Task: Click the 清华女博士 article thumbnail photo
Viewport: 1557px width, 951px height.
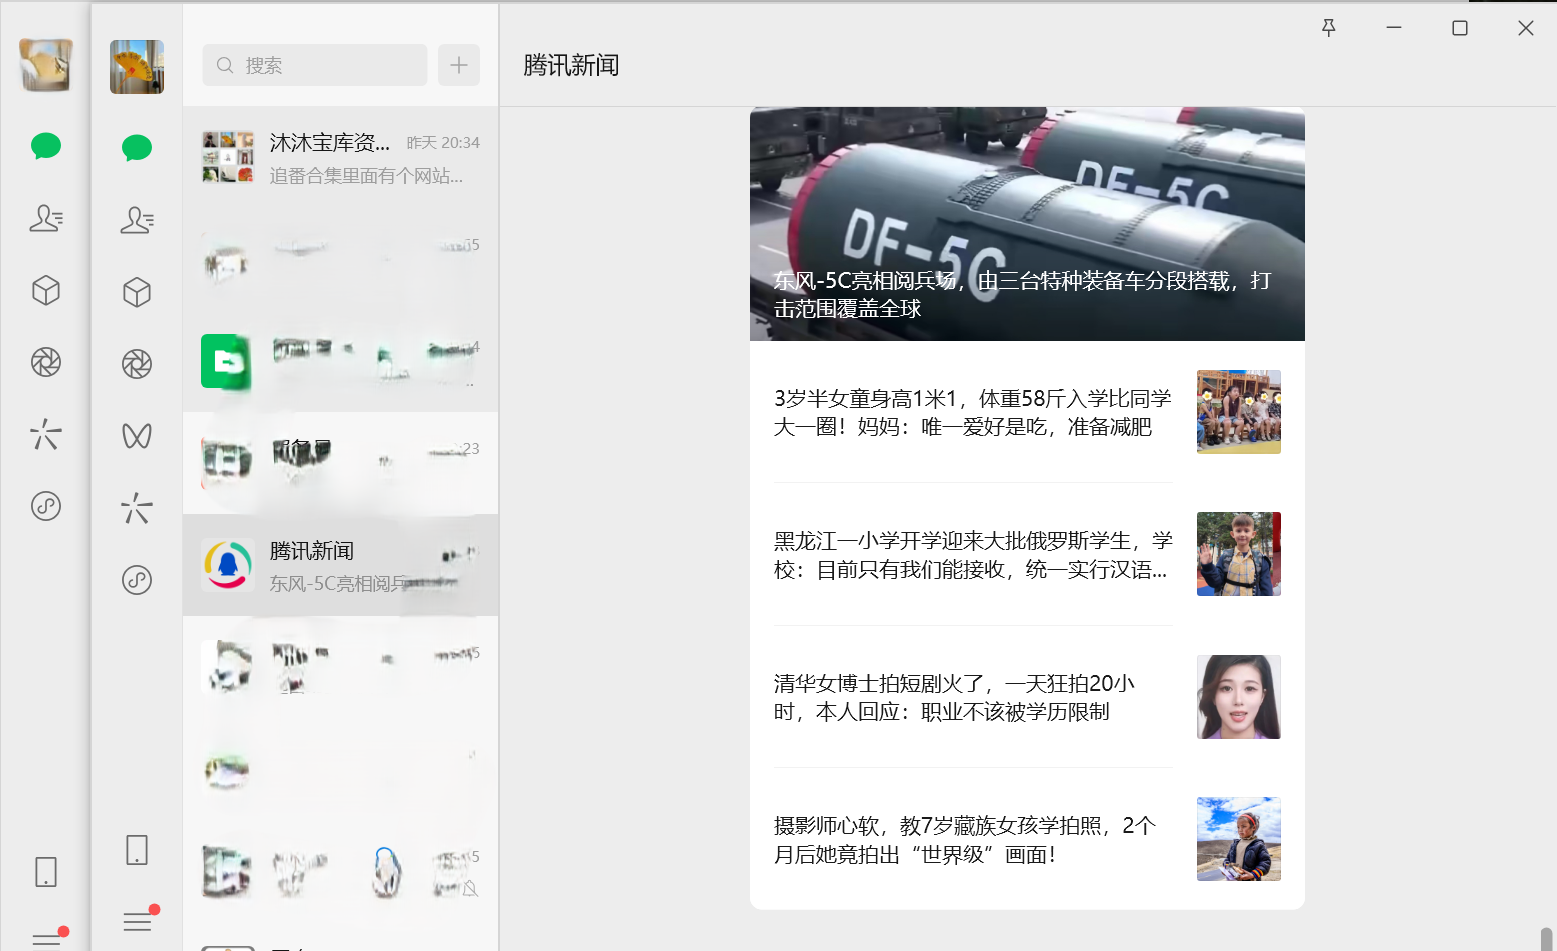Action: point(1238,696)
